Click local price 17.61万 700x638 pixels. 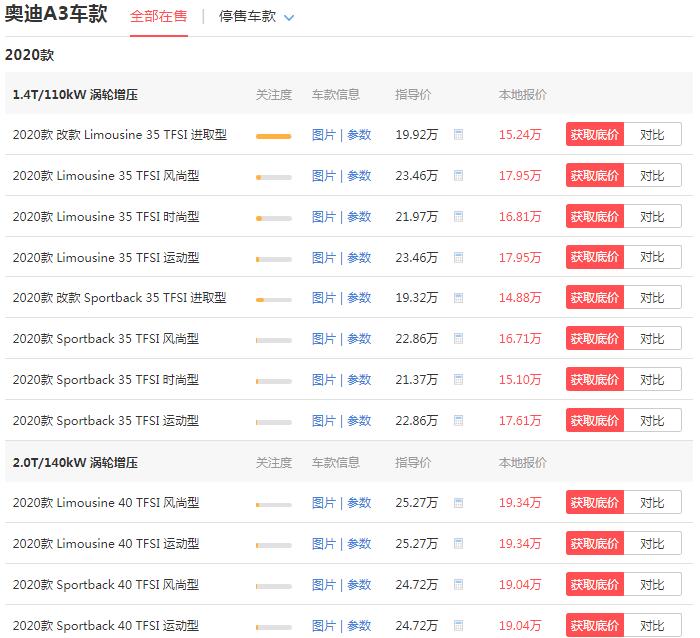coord(520,421)
